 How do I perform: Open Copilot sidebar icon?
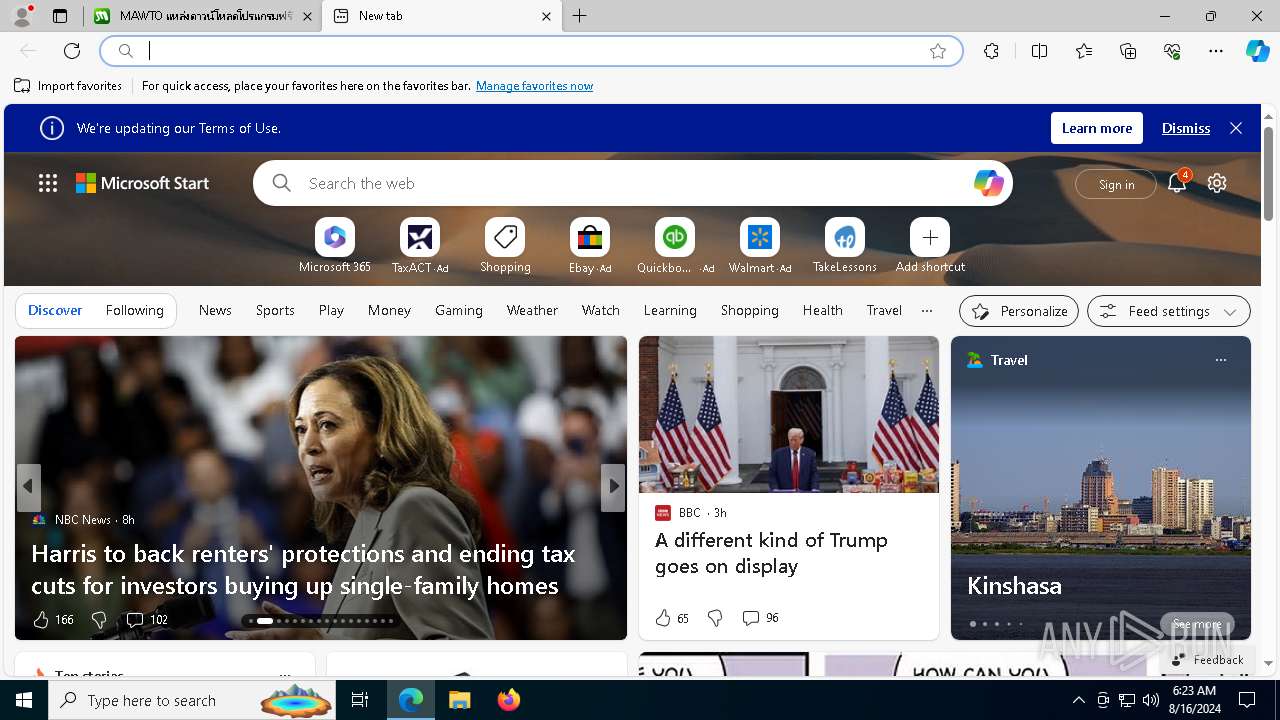(x=1257, y=51)
